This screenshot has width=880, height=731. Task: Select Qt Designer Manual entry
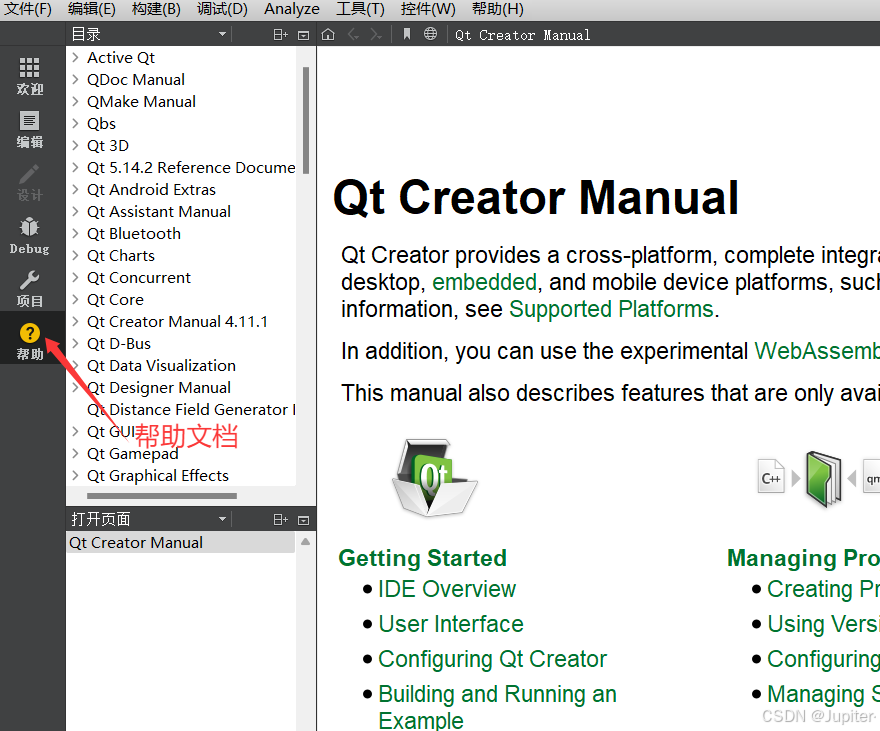[x=159, y=387]
